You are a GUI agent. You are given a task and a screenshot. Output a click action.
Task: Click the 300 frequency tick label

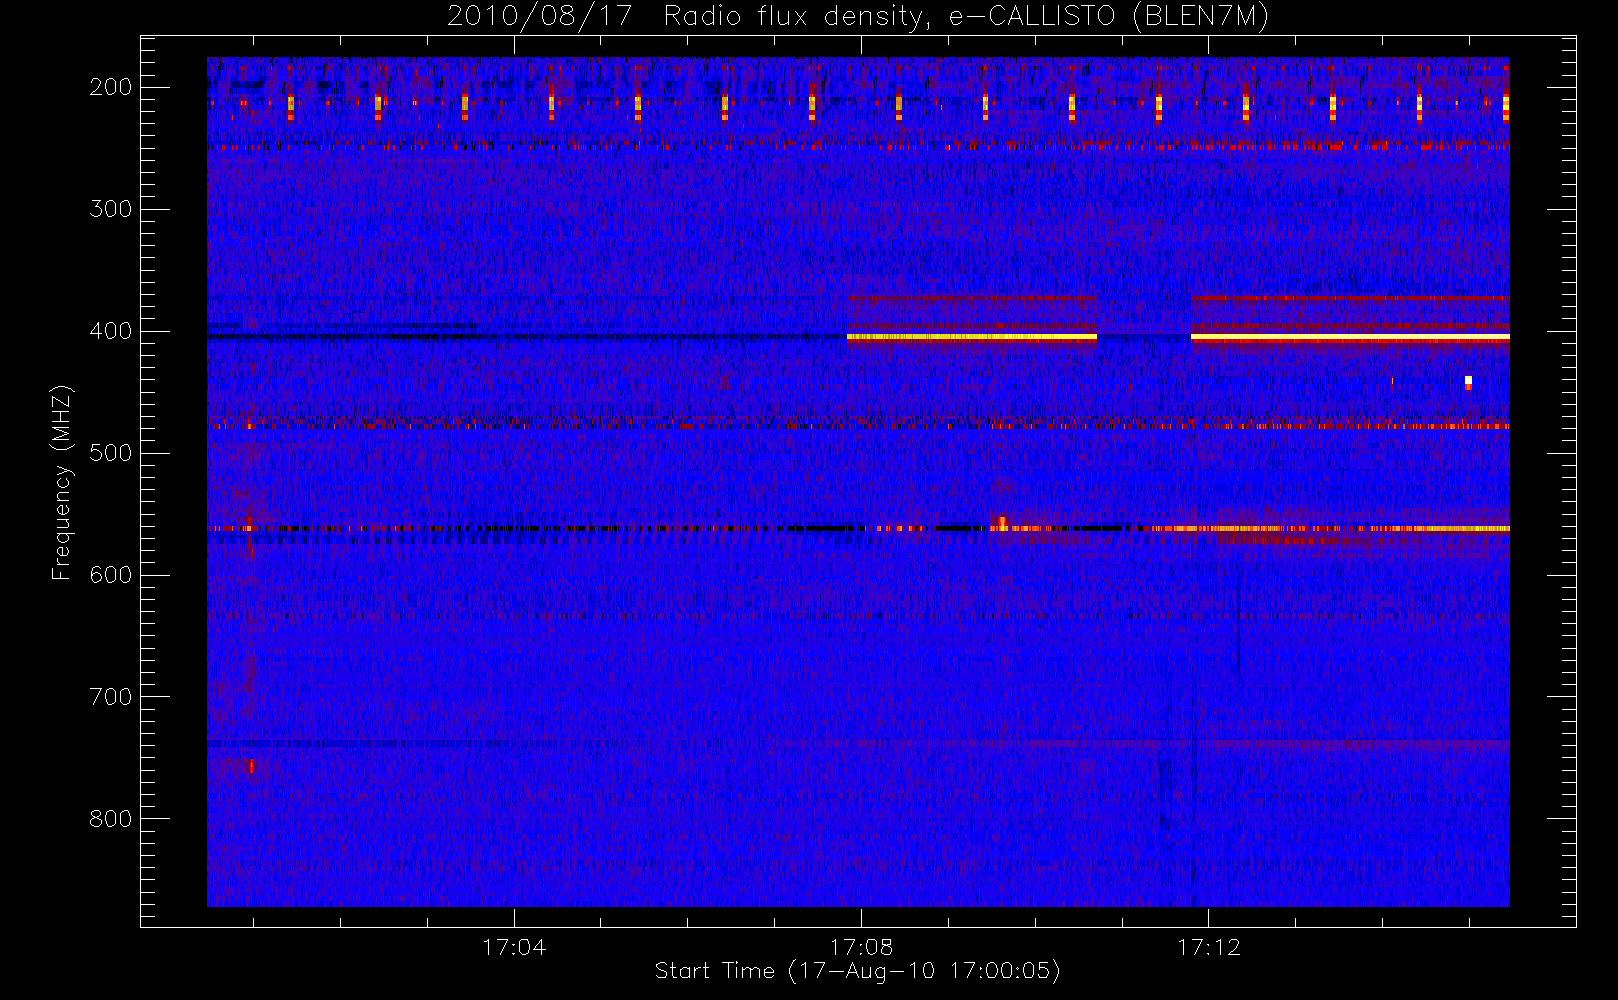click(x=111, y=209)
